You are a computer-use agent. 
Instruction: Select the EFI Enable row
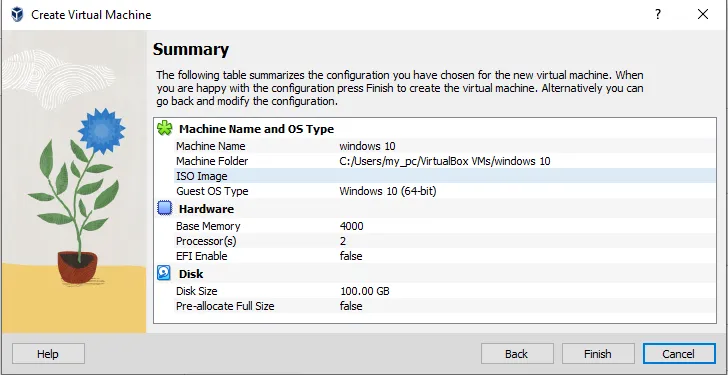point(445,256)
